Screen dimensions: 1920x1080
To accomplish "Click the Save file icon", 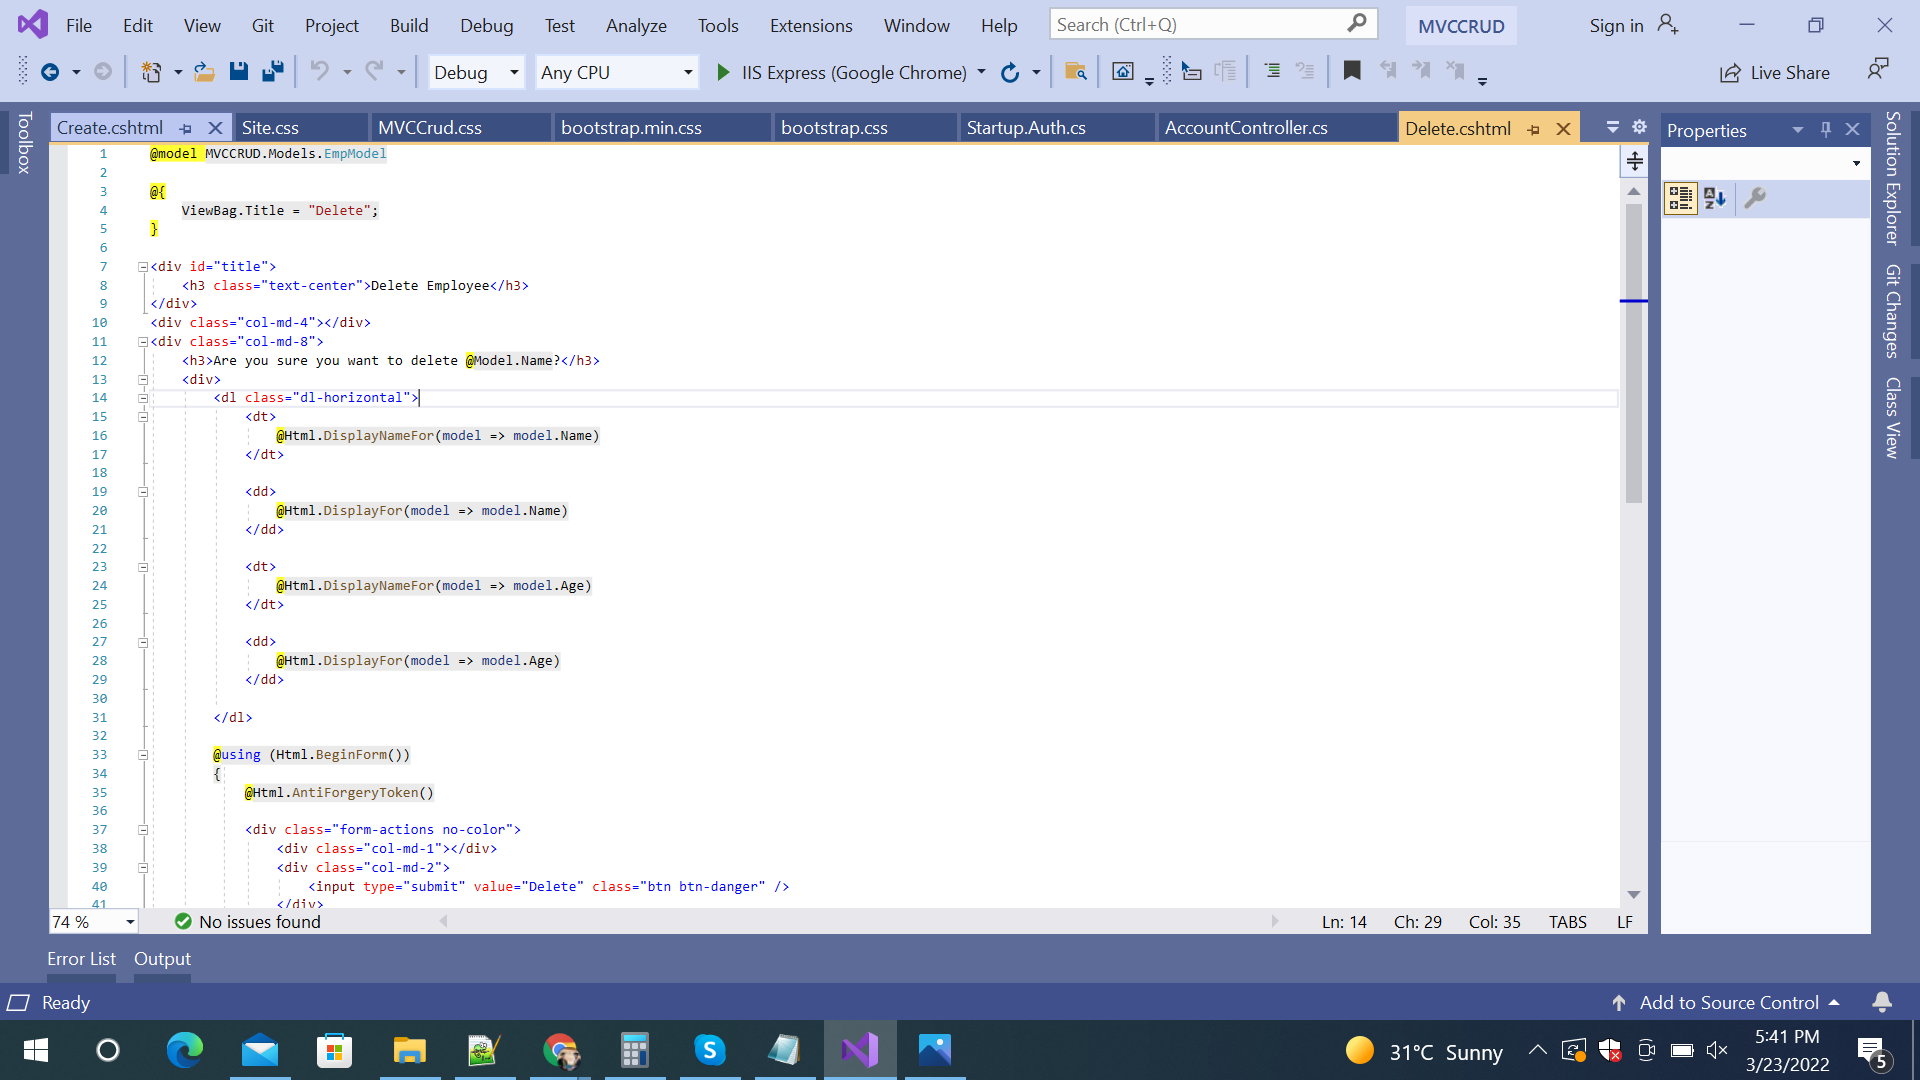I will (x=238, y=72).
